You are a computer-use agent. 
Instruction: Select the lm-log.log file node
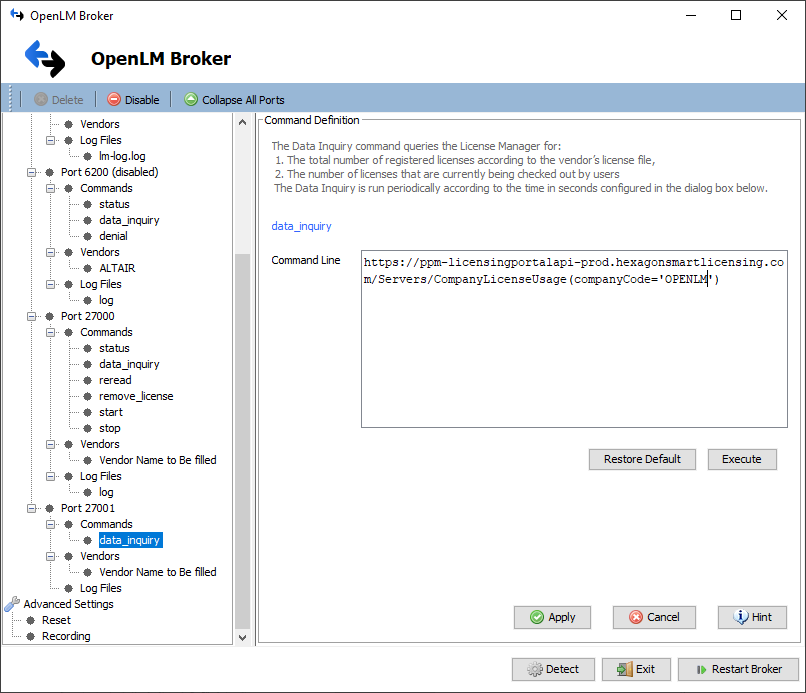click(x=120, y=155)
